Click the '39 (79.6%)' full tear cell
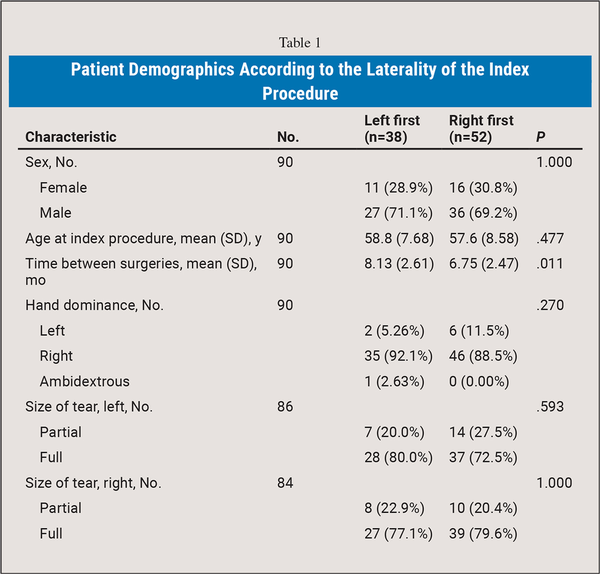The height and width of the screenshot is (574, 600). click(x=485, y=533)
